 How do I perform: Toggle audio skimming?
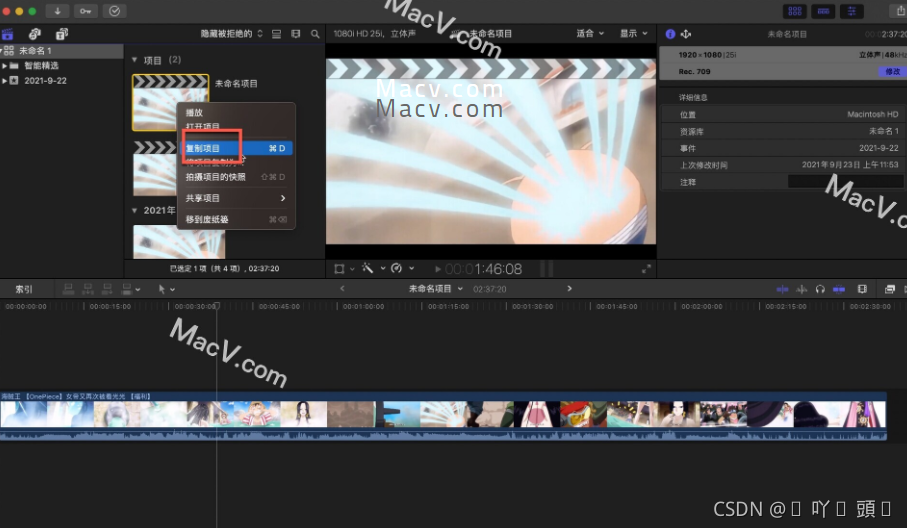pyautogui.click(x=802, y=289)
